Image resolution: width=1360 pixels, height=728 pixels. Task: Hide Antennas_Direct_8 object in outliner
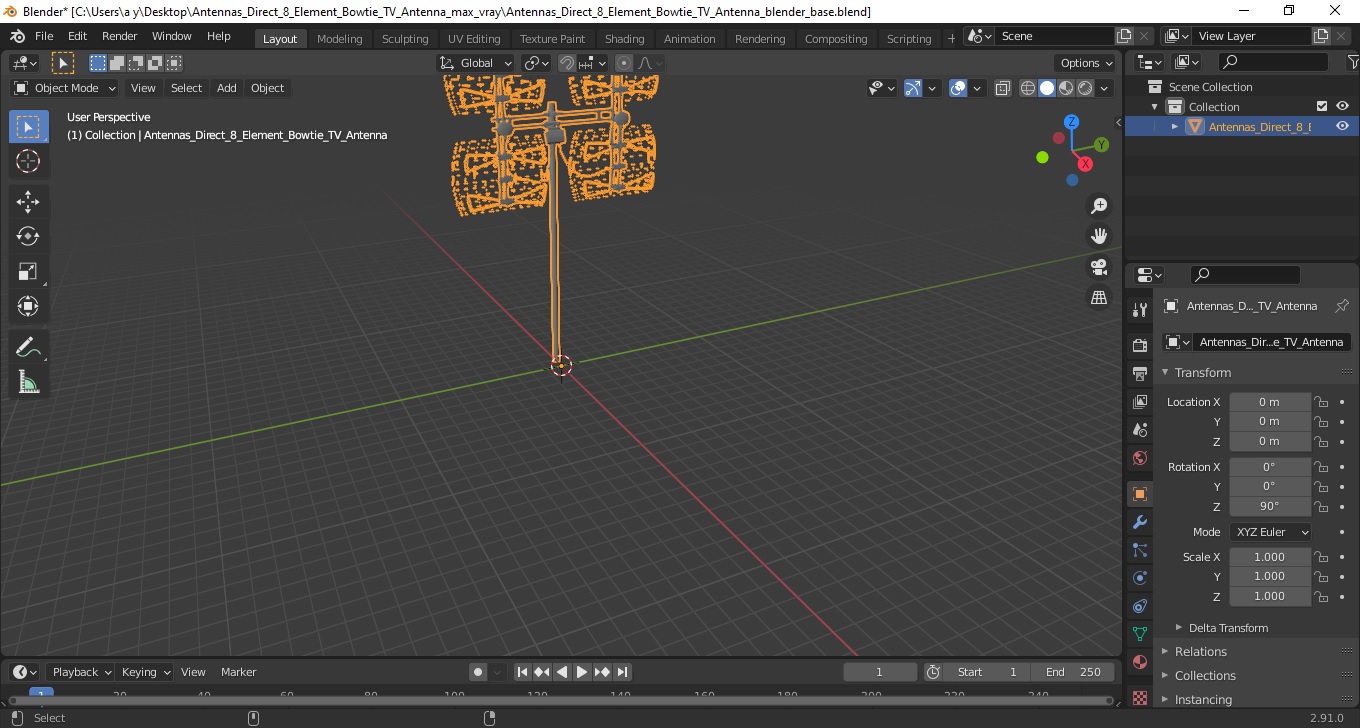(1343, 126)
